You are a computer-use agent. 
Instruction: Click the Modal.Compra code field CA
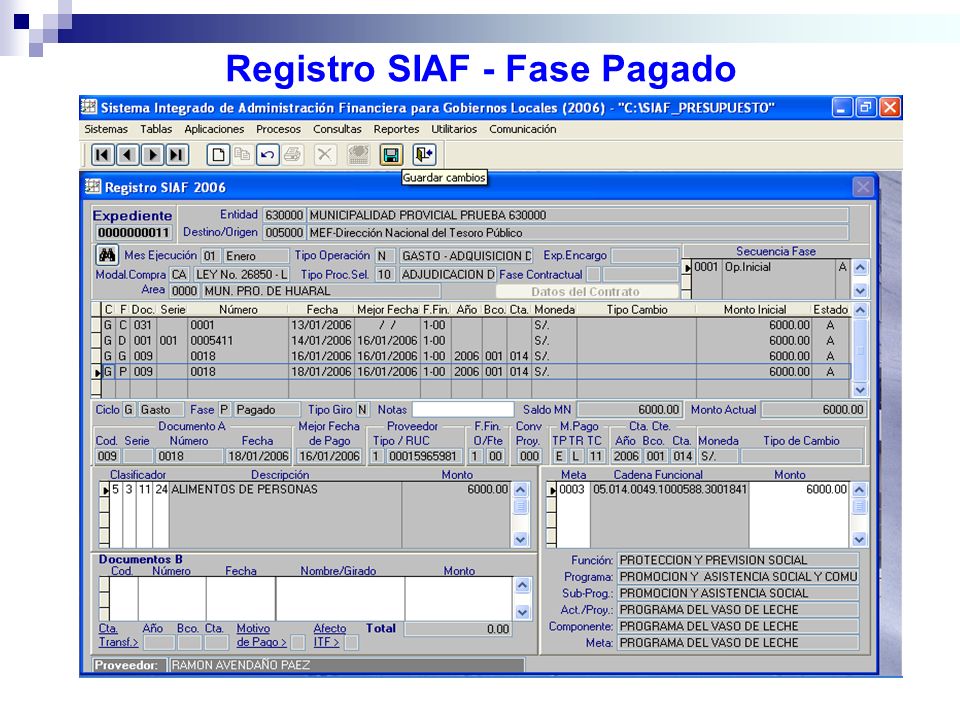click(179, 274)
